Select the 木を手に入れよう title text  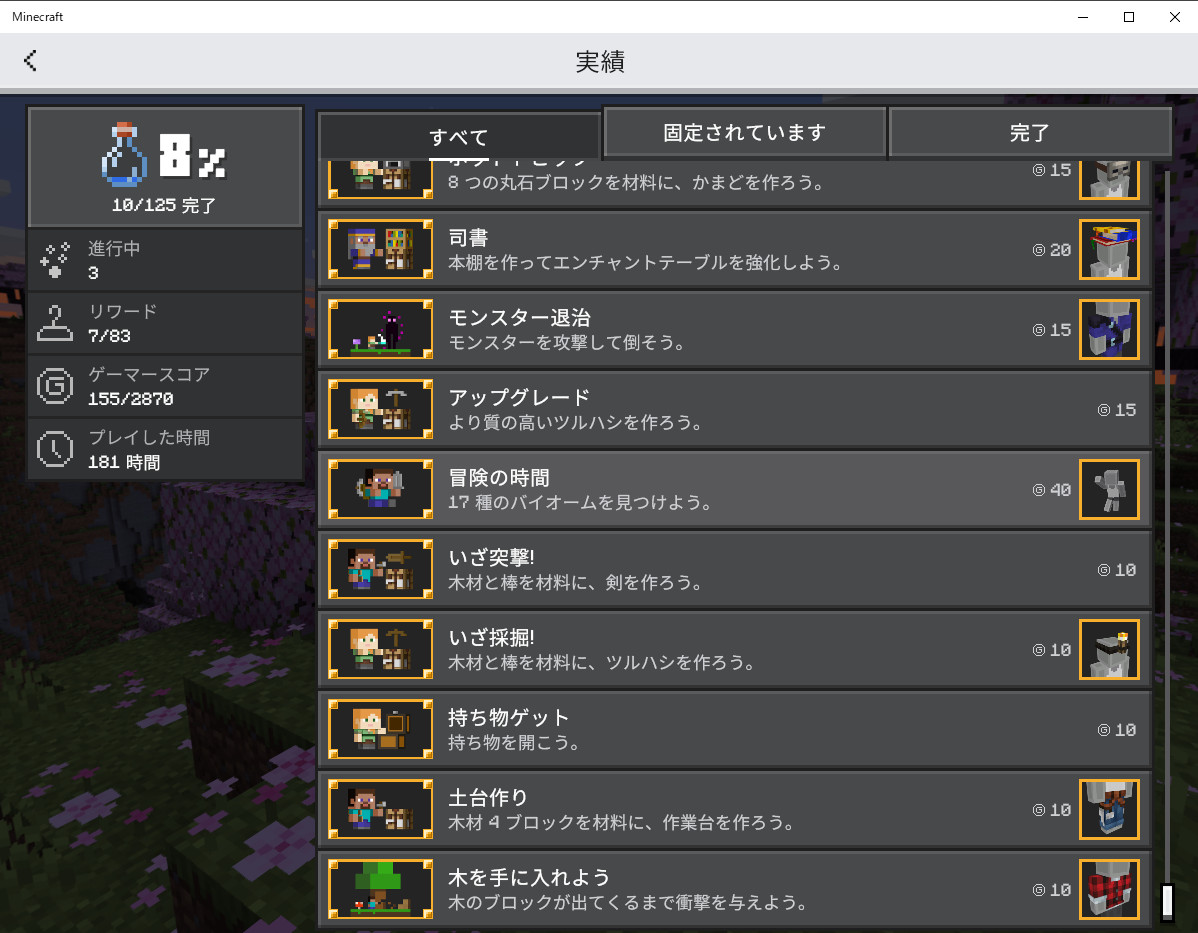(x=529, y=877)
